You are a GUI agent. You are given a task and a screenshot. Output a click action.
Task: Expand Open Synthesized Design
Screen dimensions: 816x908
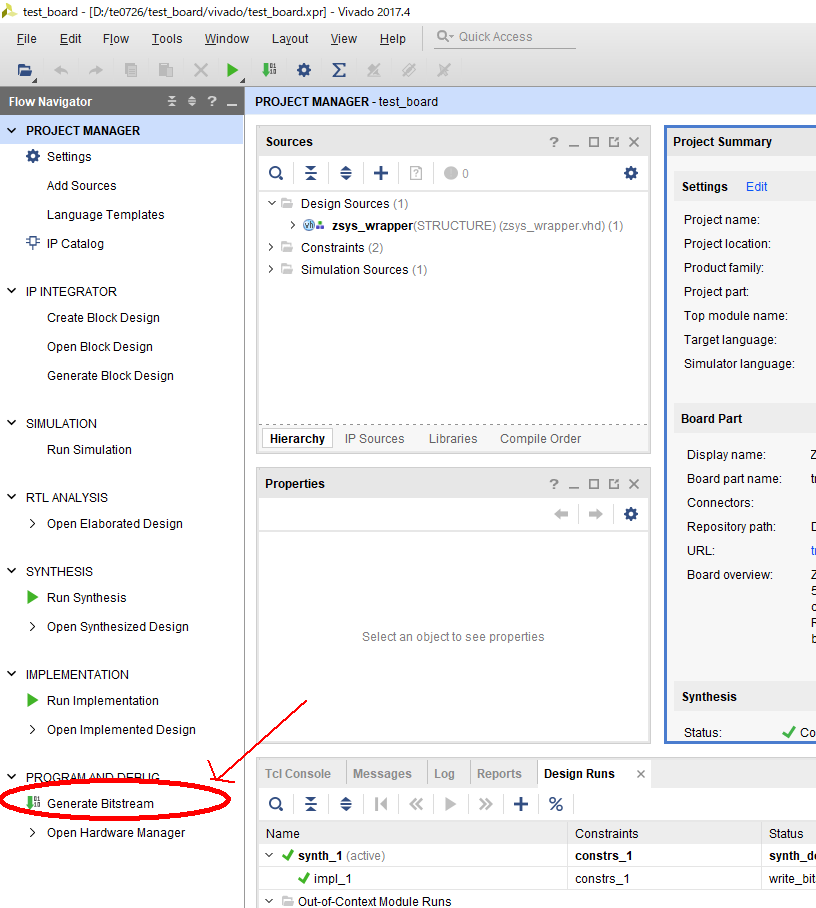coord(33,627)
